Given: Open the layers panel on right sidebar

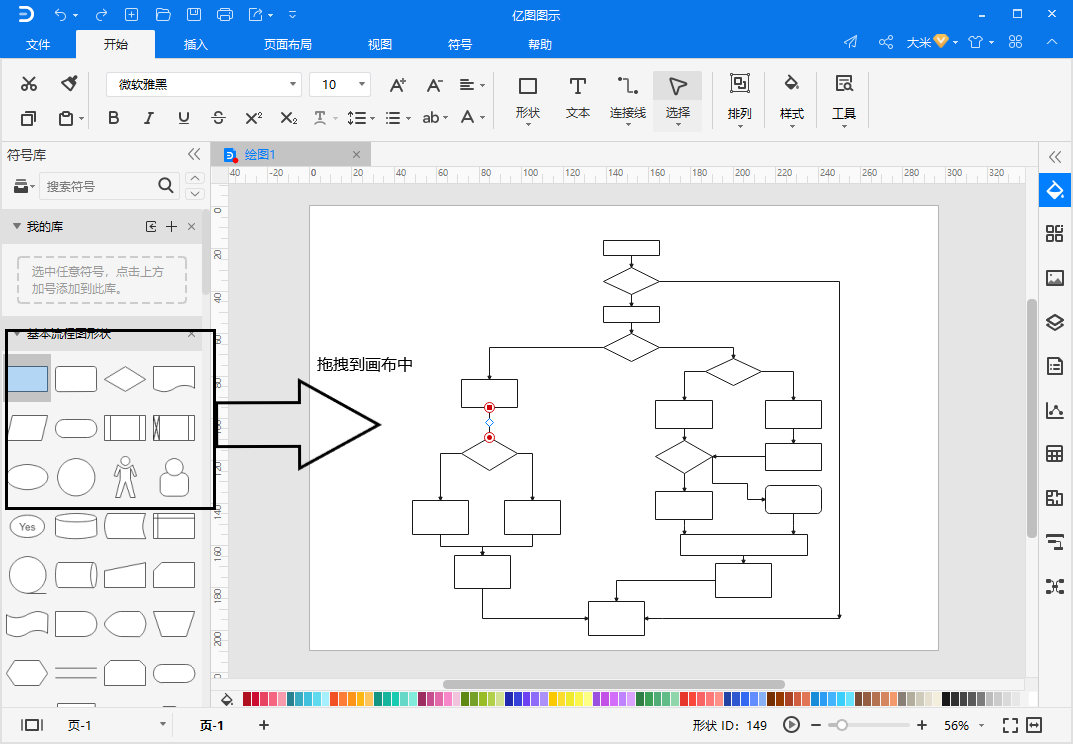Looking at the screenshot, I should coord(1055,322).
